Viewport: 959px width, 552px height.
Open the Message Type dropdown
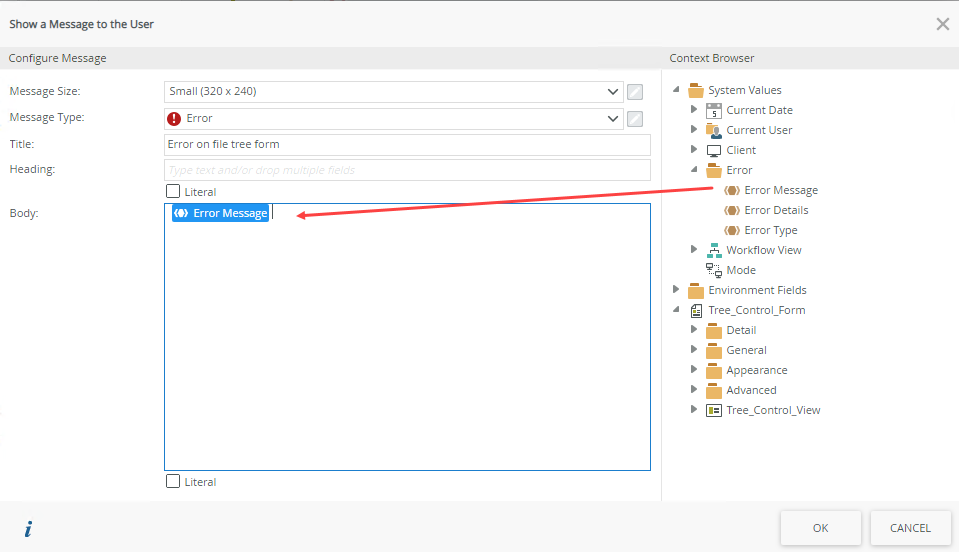tap(394, 119)
